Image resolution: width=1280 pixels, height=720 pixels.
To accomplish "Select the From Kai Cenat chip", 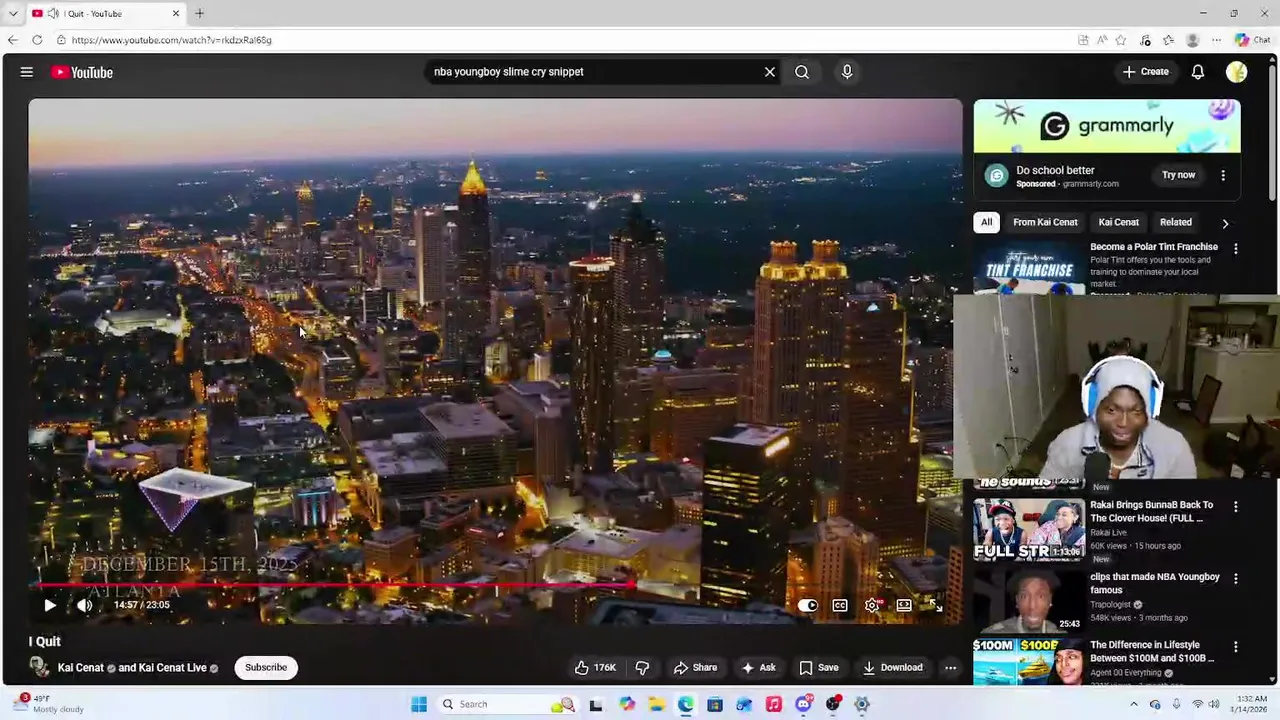I will pyautogui.click(x=1045, y=222).
